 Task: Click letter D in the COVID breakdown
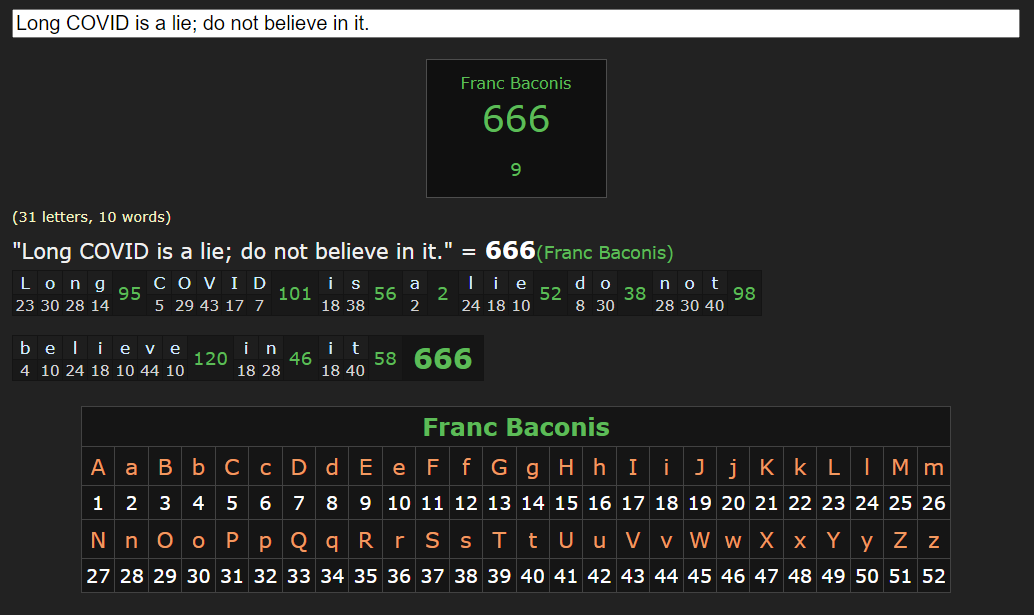[x=259, y=283]
